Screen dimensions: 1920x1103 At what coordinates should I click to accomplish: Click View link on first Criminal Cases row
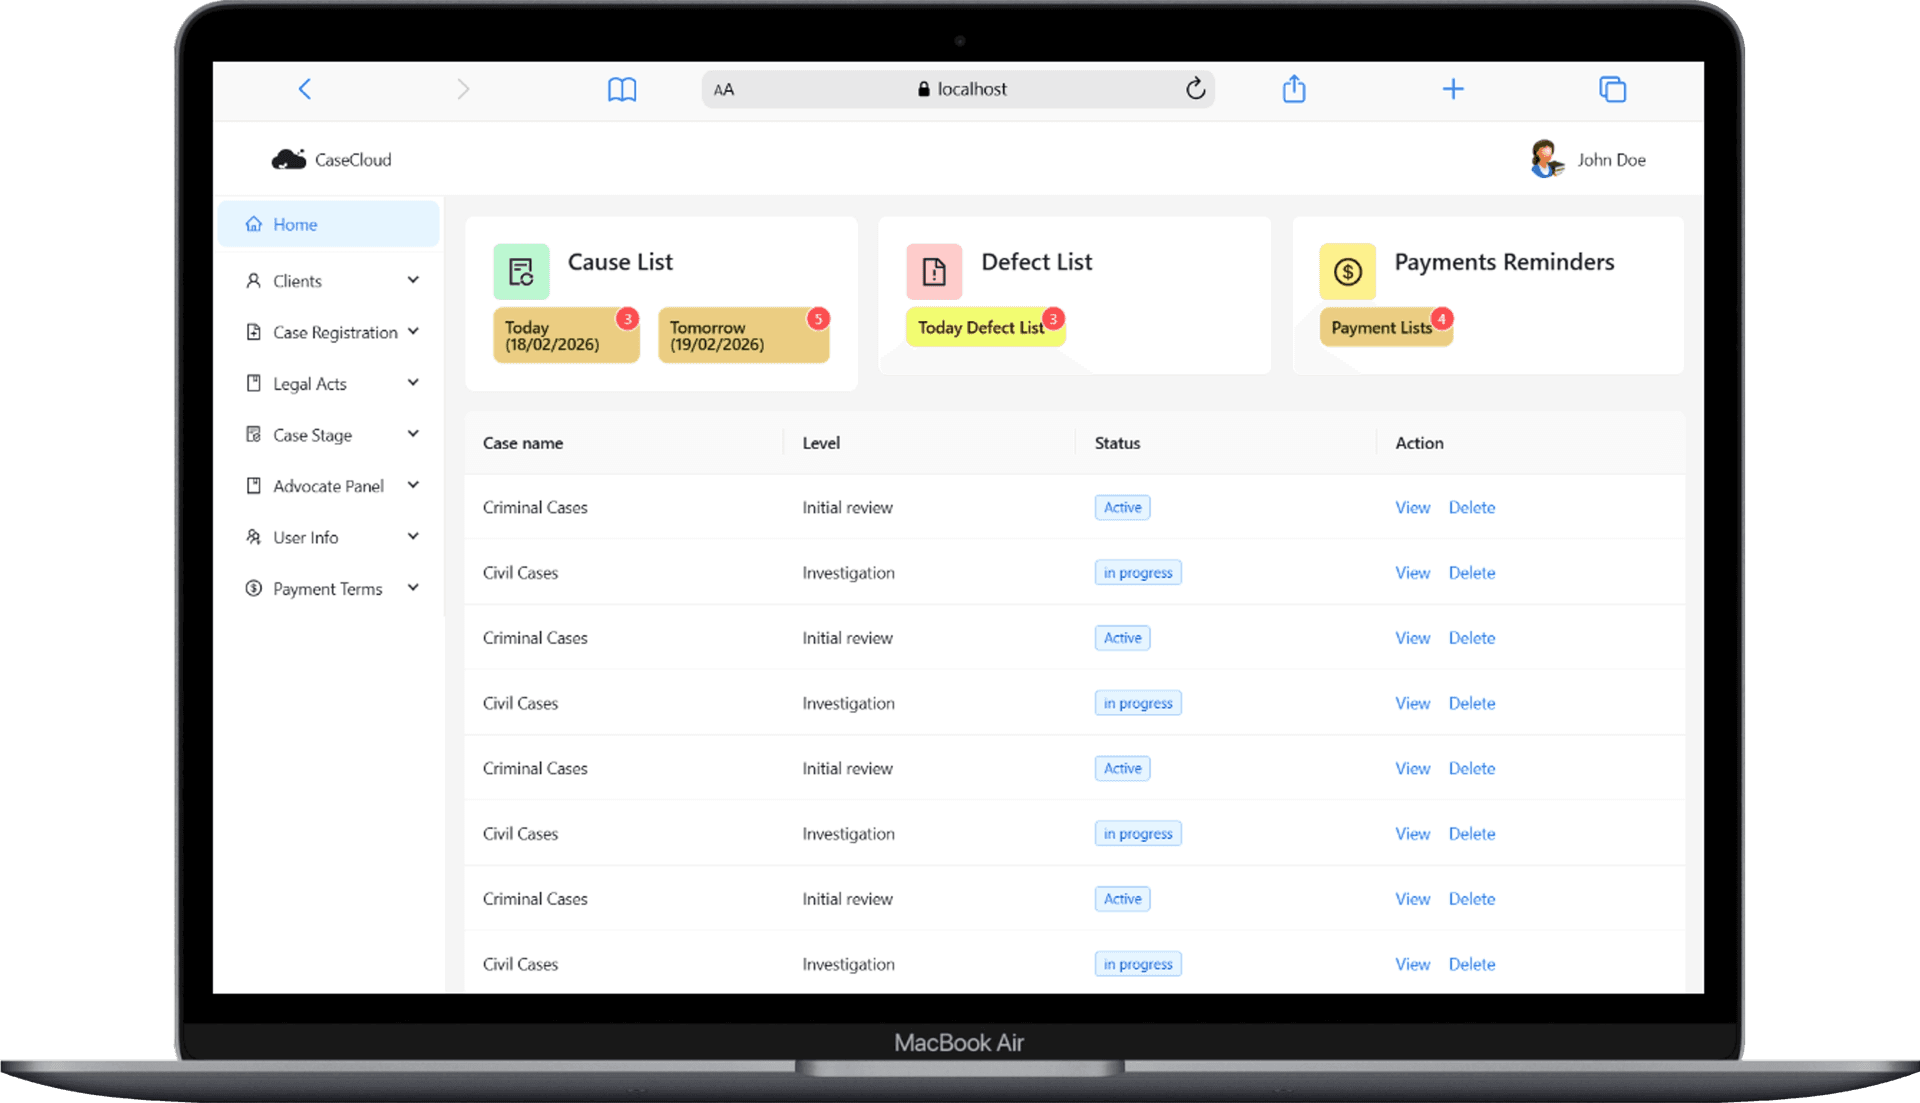pos(1412,507)
